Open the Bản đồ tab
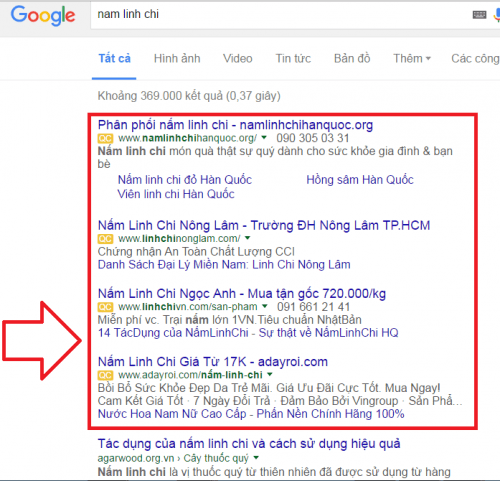This screenshot has width=500, height=481. [x=352, y=59]
